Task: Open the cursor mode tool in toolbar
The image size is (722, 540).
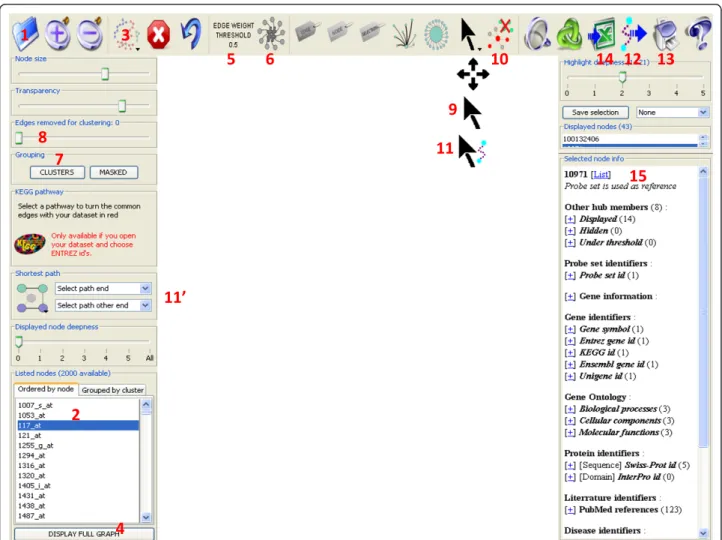Action: pos(470,35)
